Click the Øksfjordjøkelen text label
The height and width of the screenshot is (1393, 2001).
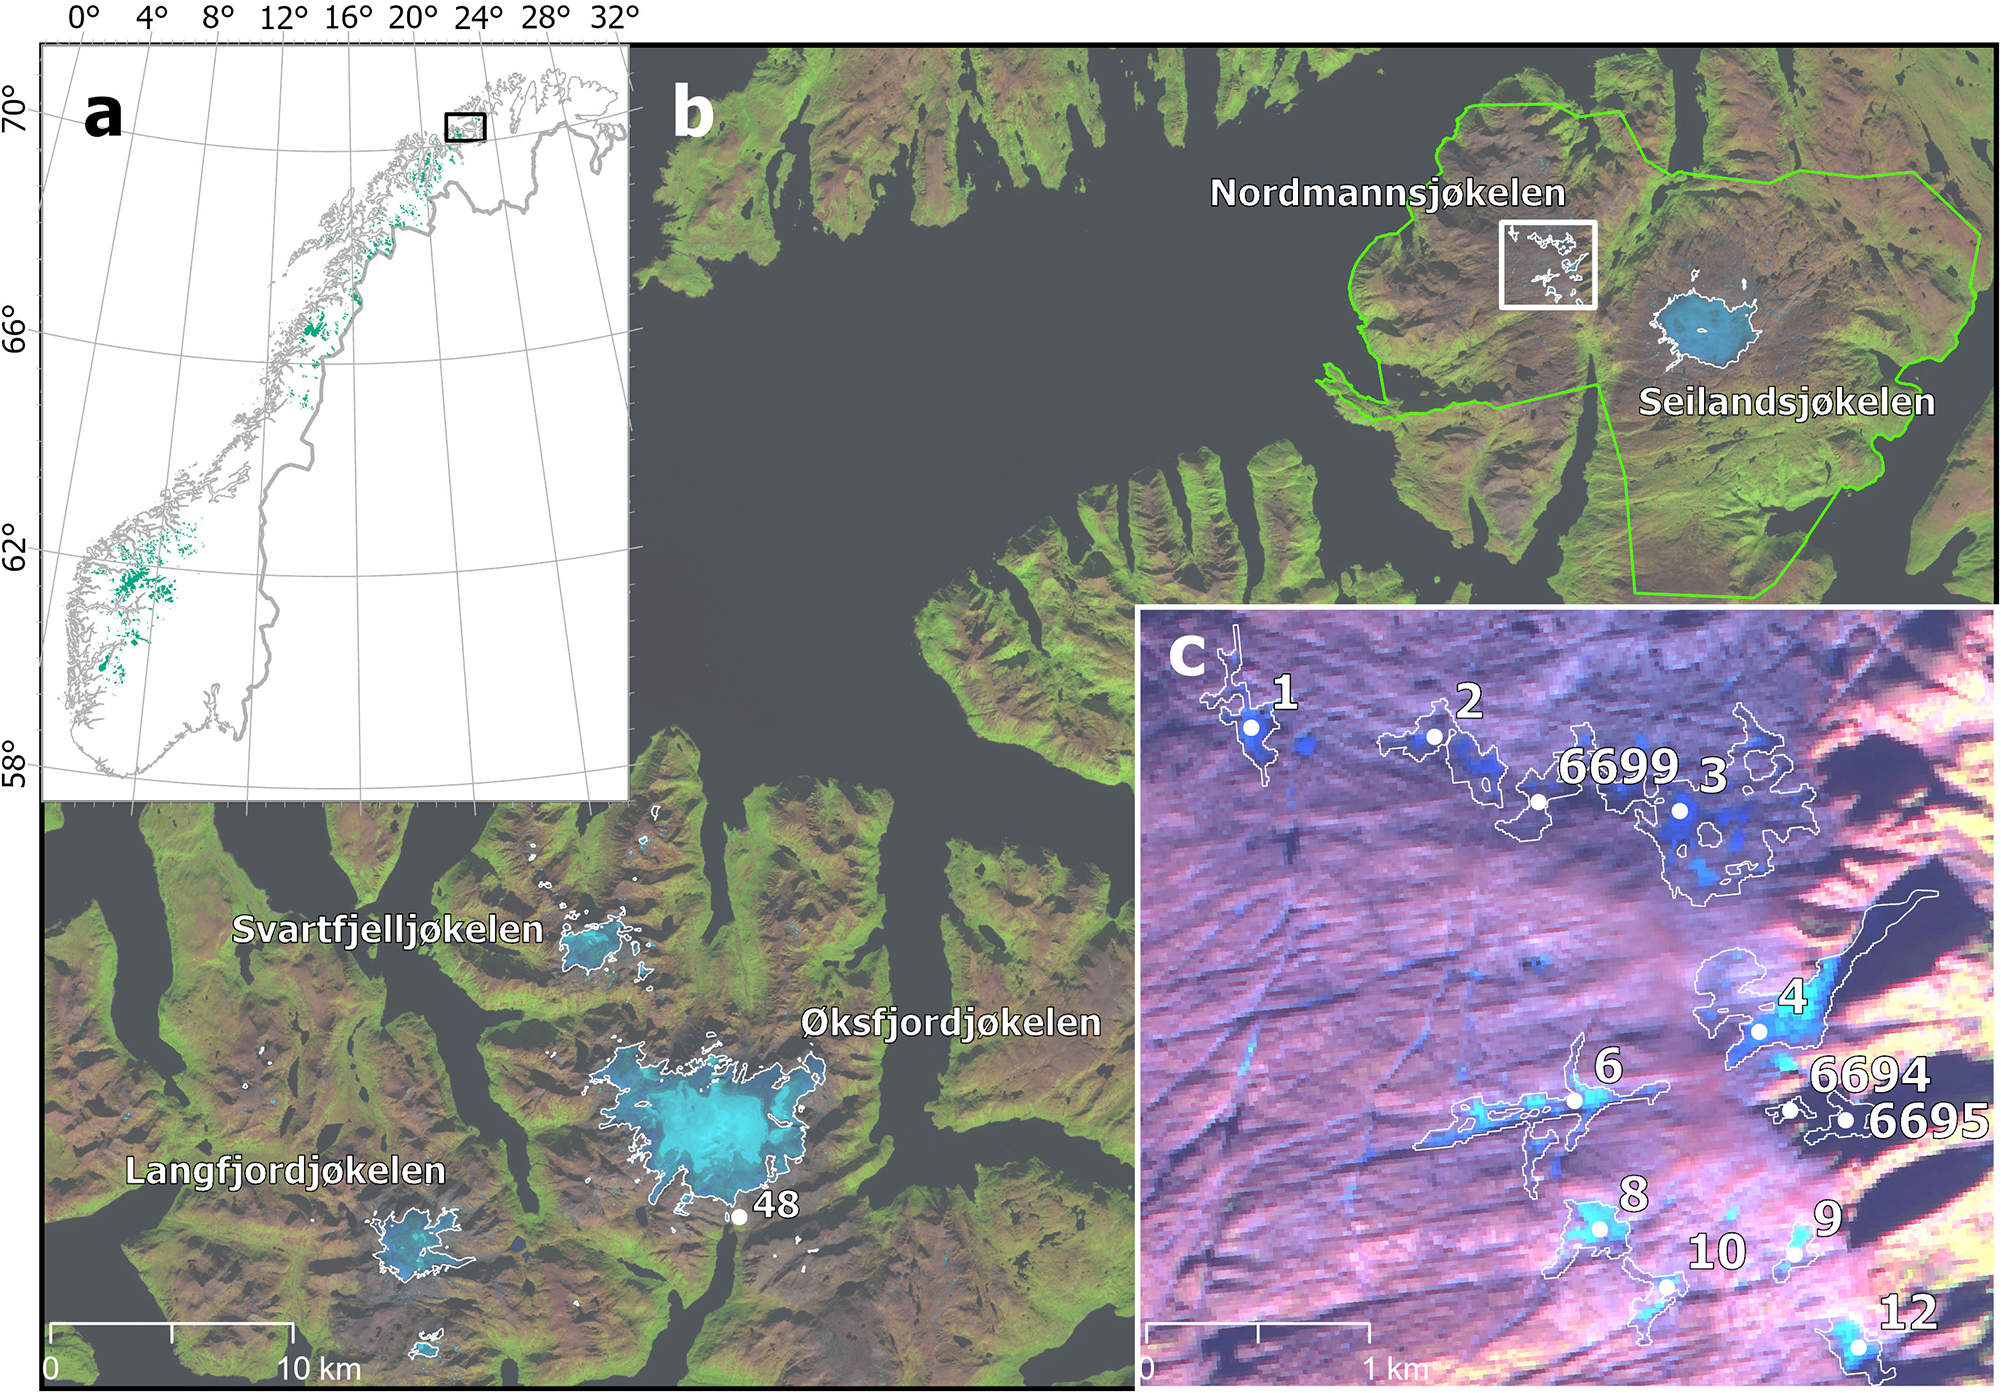950,1022
